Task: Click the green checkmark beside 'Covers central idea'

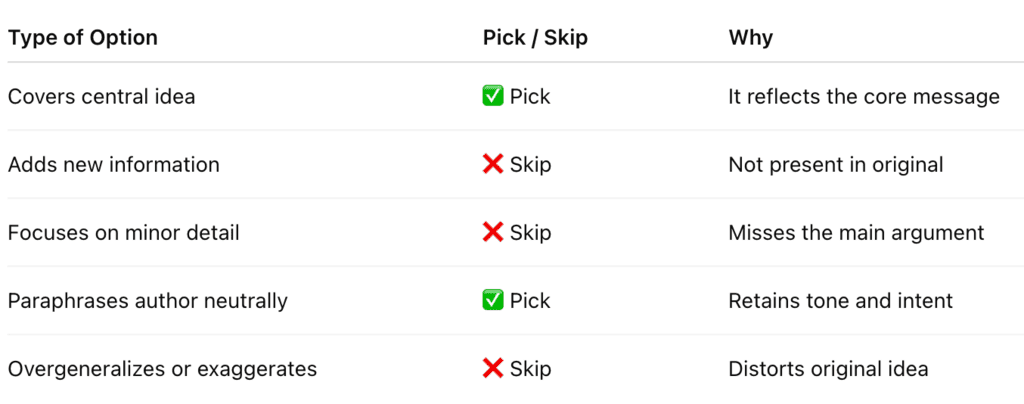Action: [x=493, y=97]
